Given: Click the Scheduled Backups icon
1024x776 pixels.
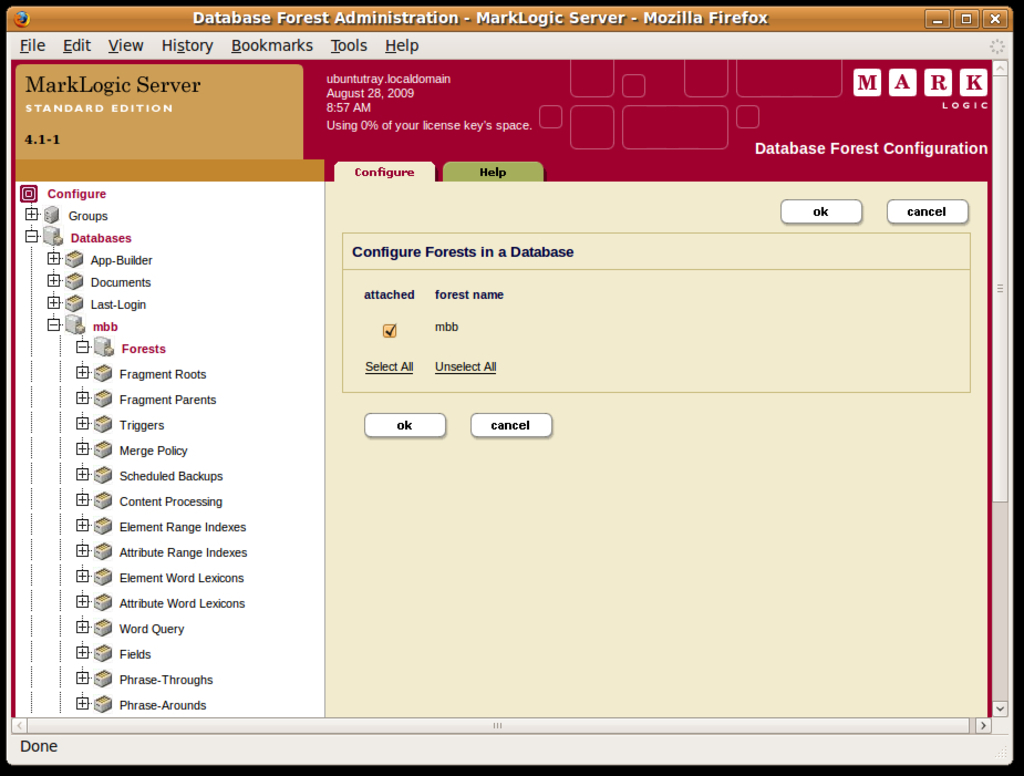Looking at the screenshot, I should pos(103,476).
